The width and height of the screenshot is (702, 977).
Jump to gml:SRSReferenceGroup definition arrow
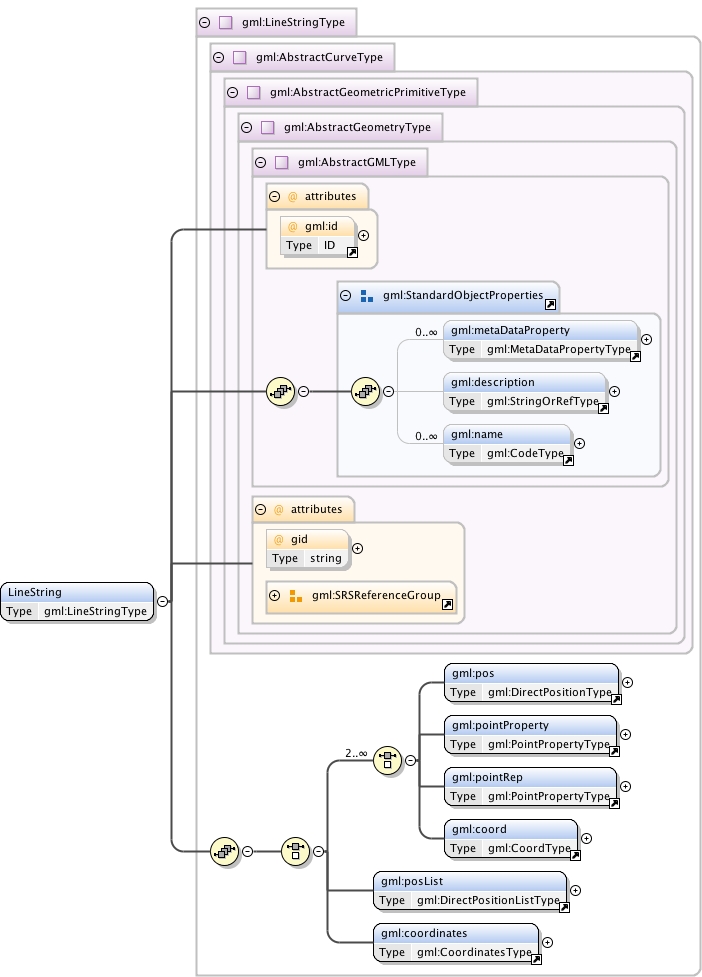tap(447, 604)
